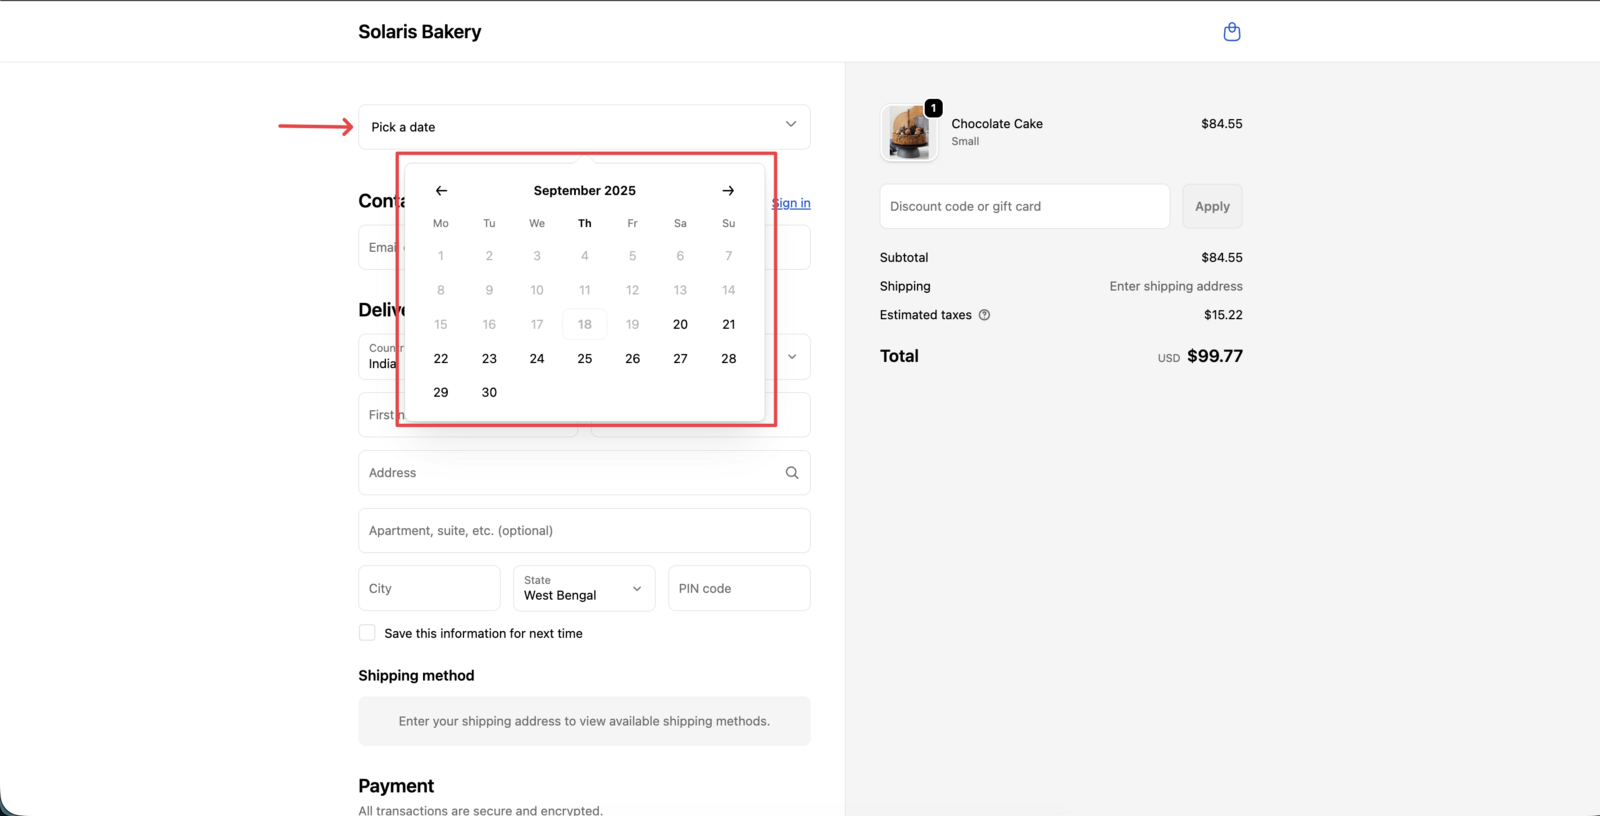
Task: Click the Payment section heading
Action: (x=396, y=786)
